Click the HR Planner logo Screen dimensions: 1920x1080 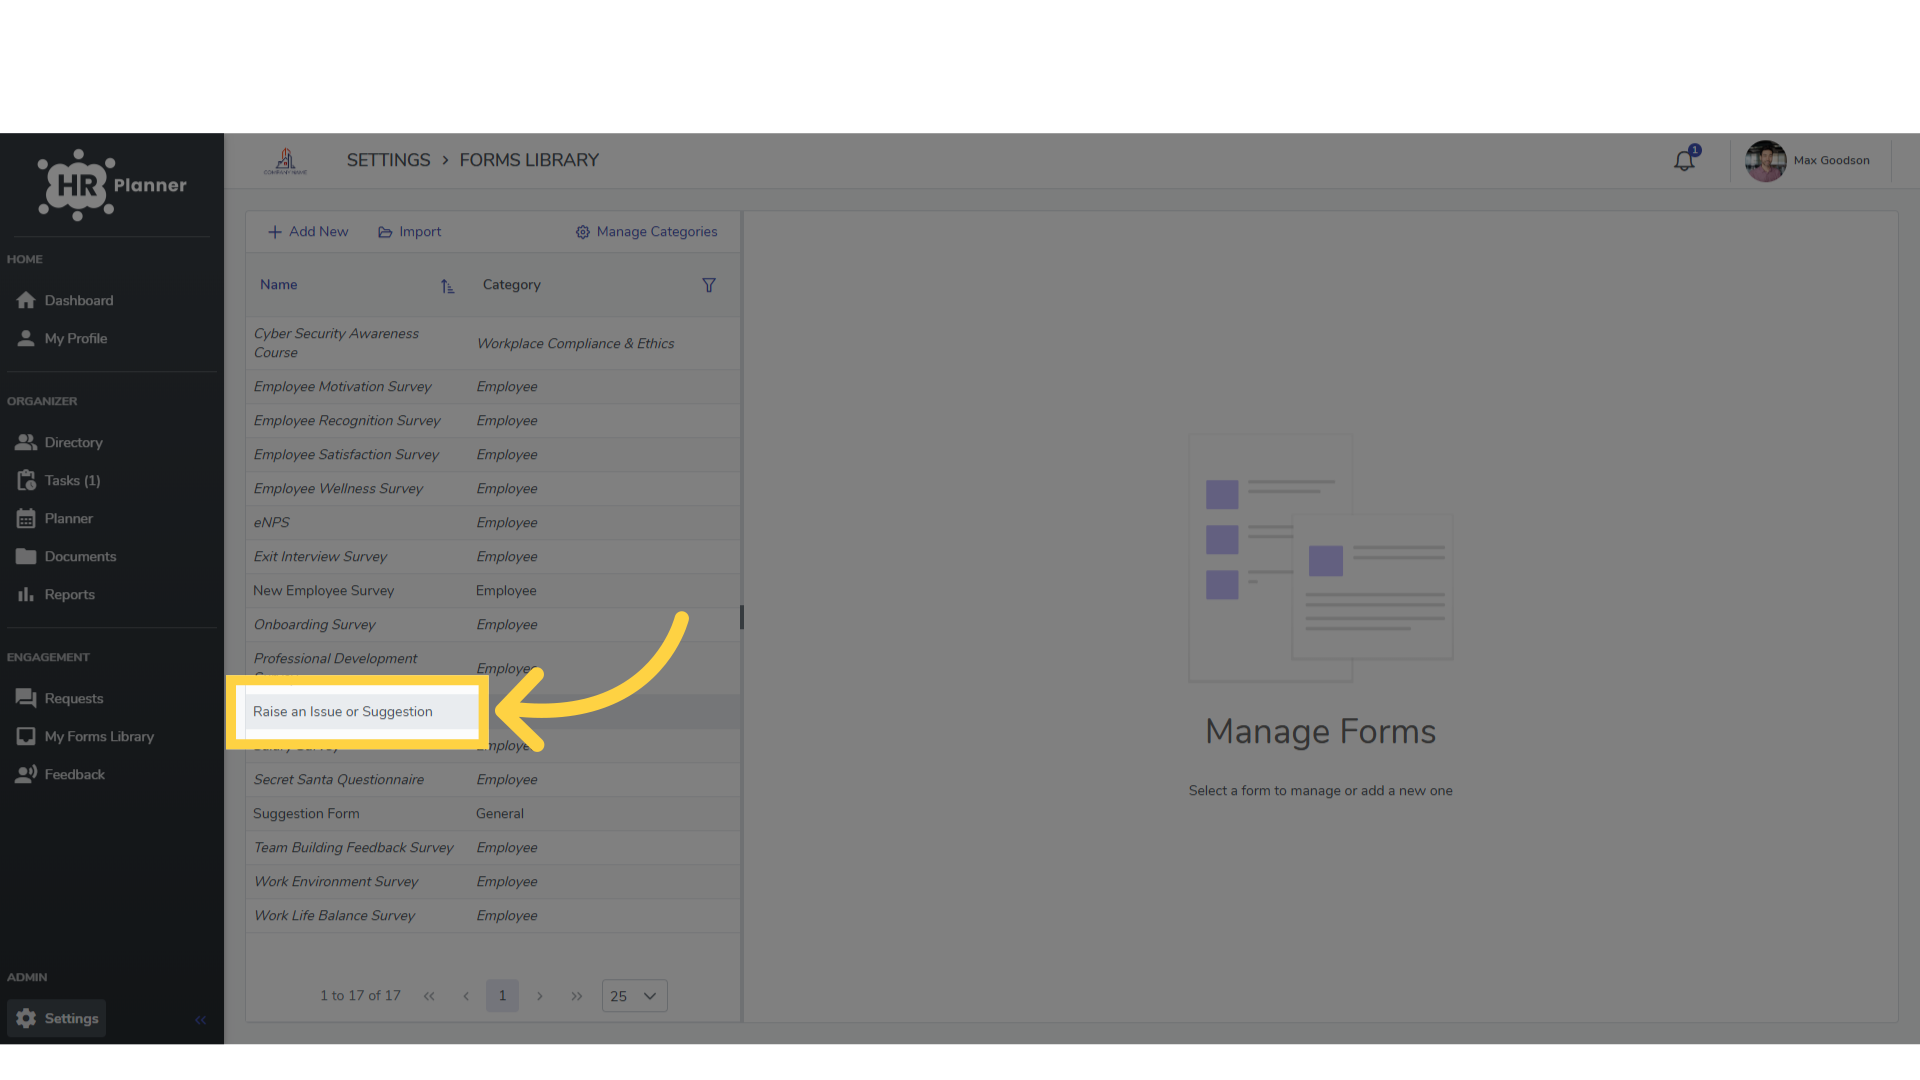pyautogui.click(x=112, y=185)
